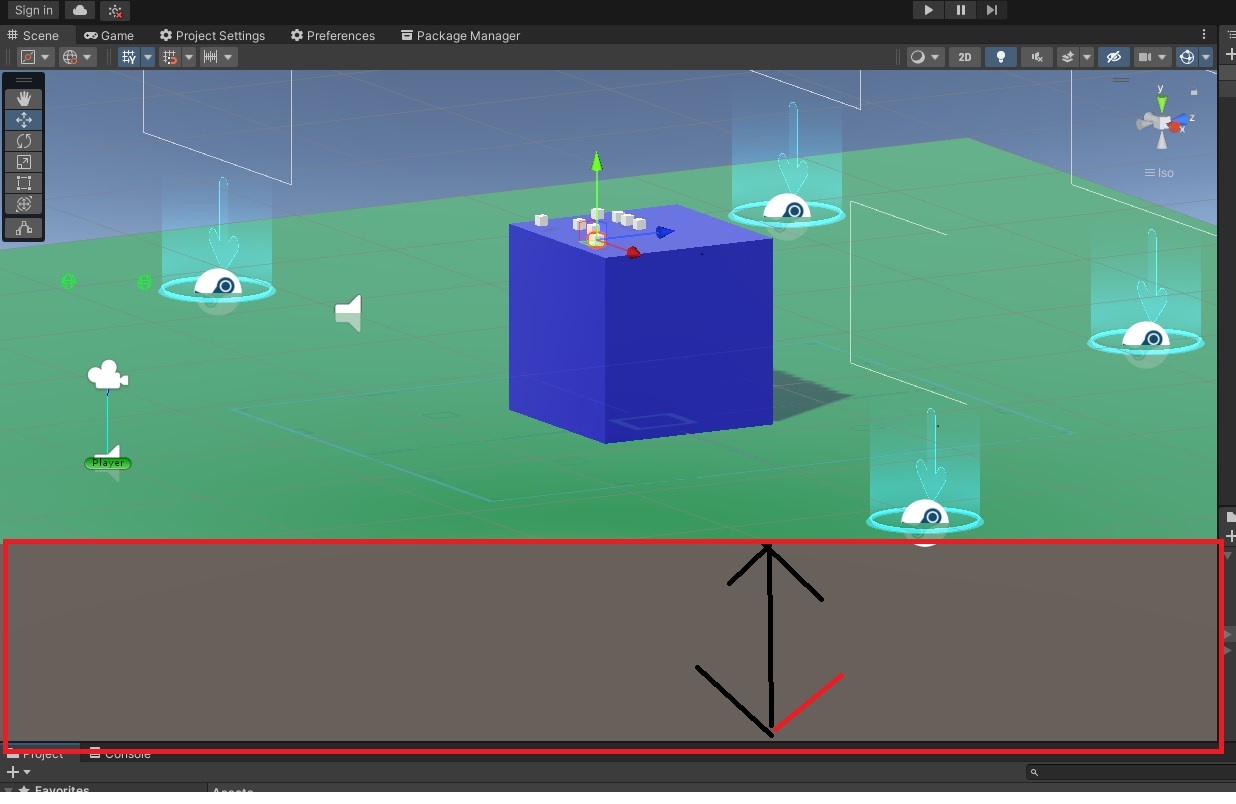
Task: Select the Hand tool in the toolbar
Action: coord(24,97)
